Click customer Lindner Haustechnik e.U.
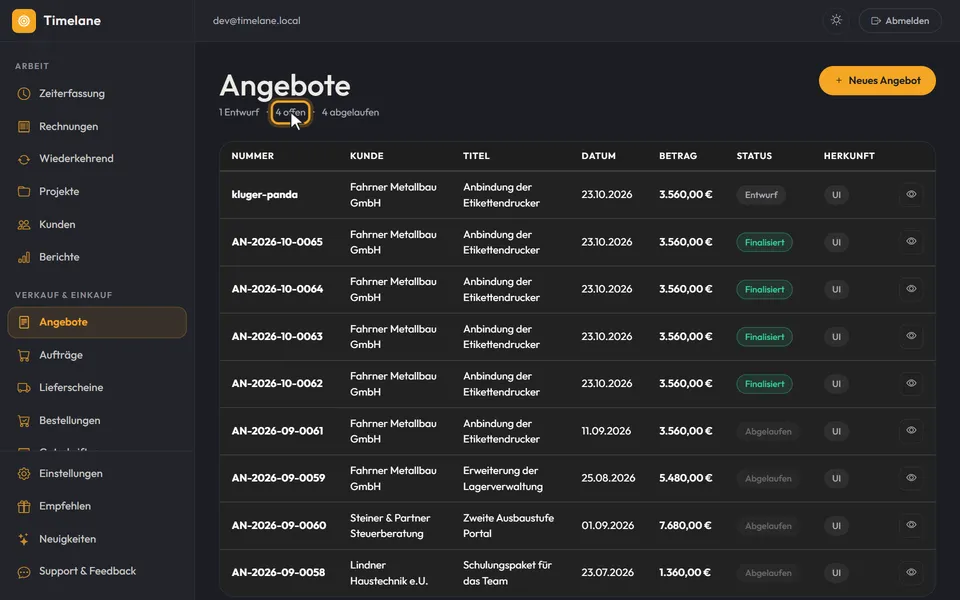This screenshot has width=960, height=600. (x=389, y=573)
